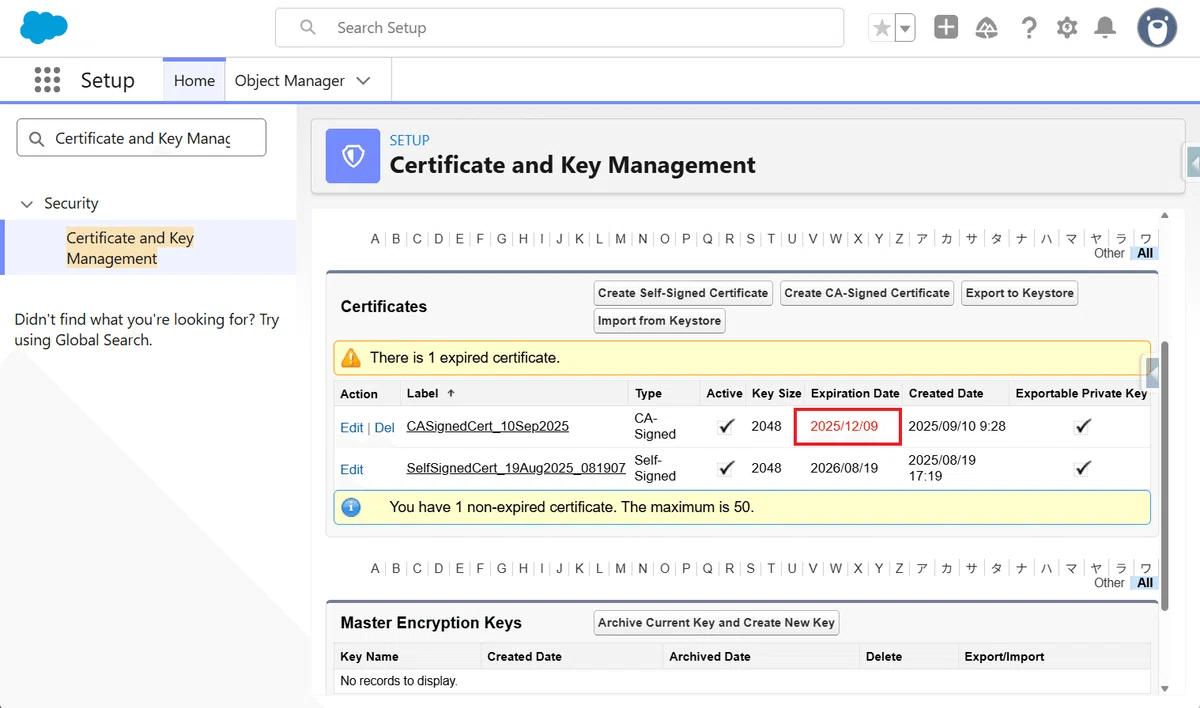
Task: Click the Key Name column header
Action: [369, 657]
